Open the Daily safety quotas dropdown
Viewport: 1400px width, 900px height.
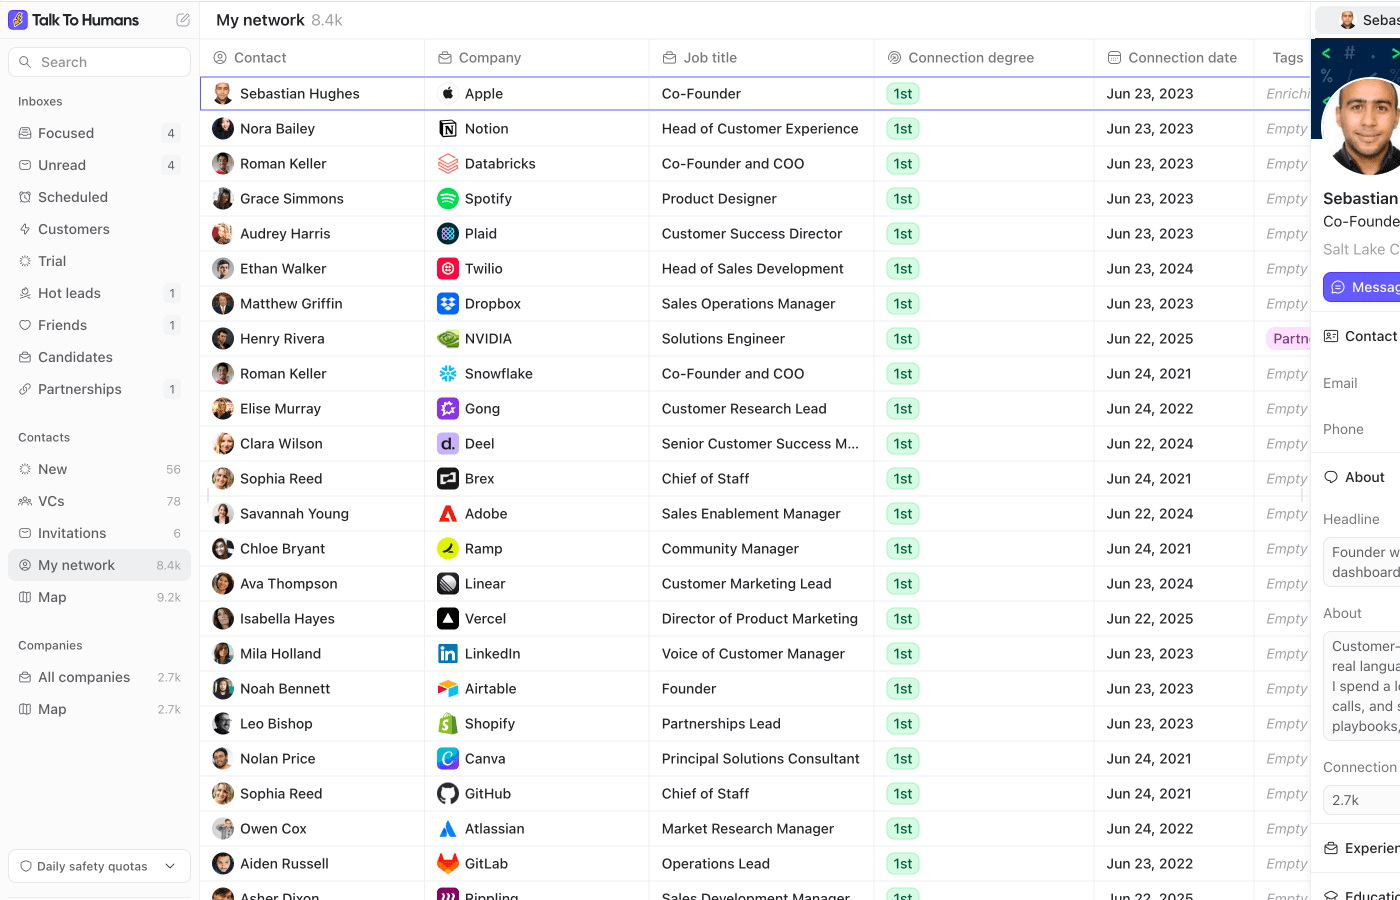[x=99, y=866]
